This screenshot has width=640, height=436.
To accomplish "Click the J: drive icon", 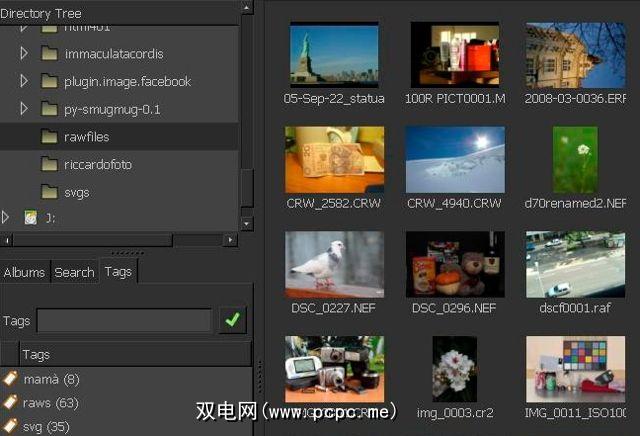I will 31,217.
